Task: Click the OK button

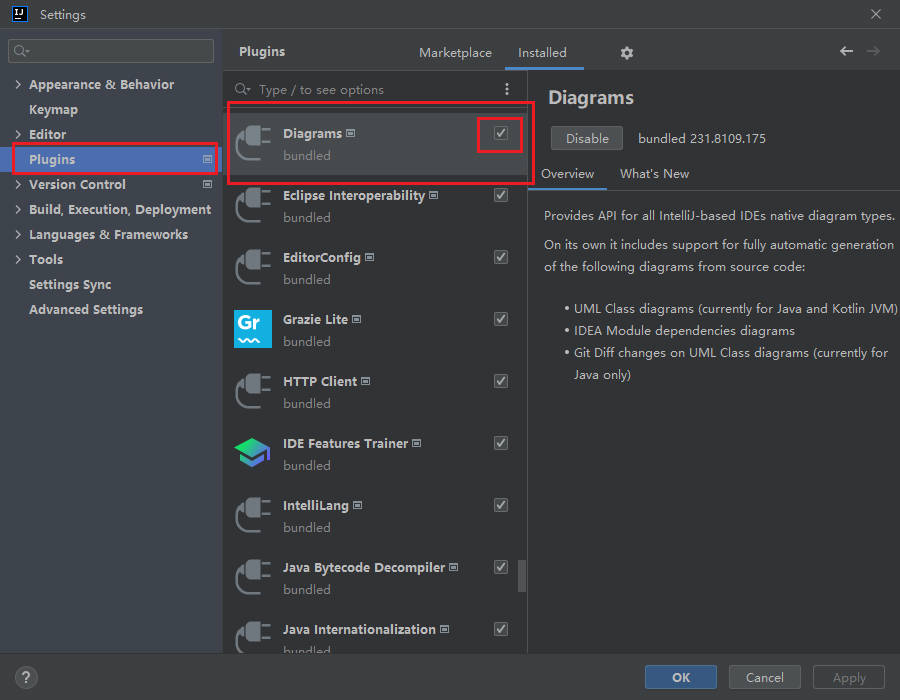Action: (681, 677)
